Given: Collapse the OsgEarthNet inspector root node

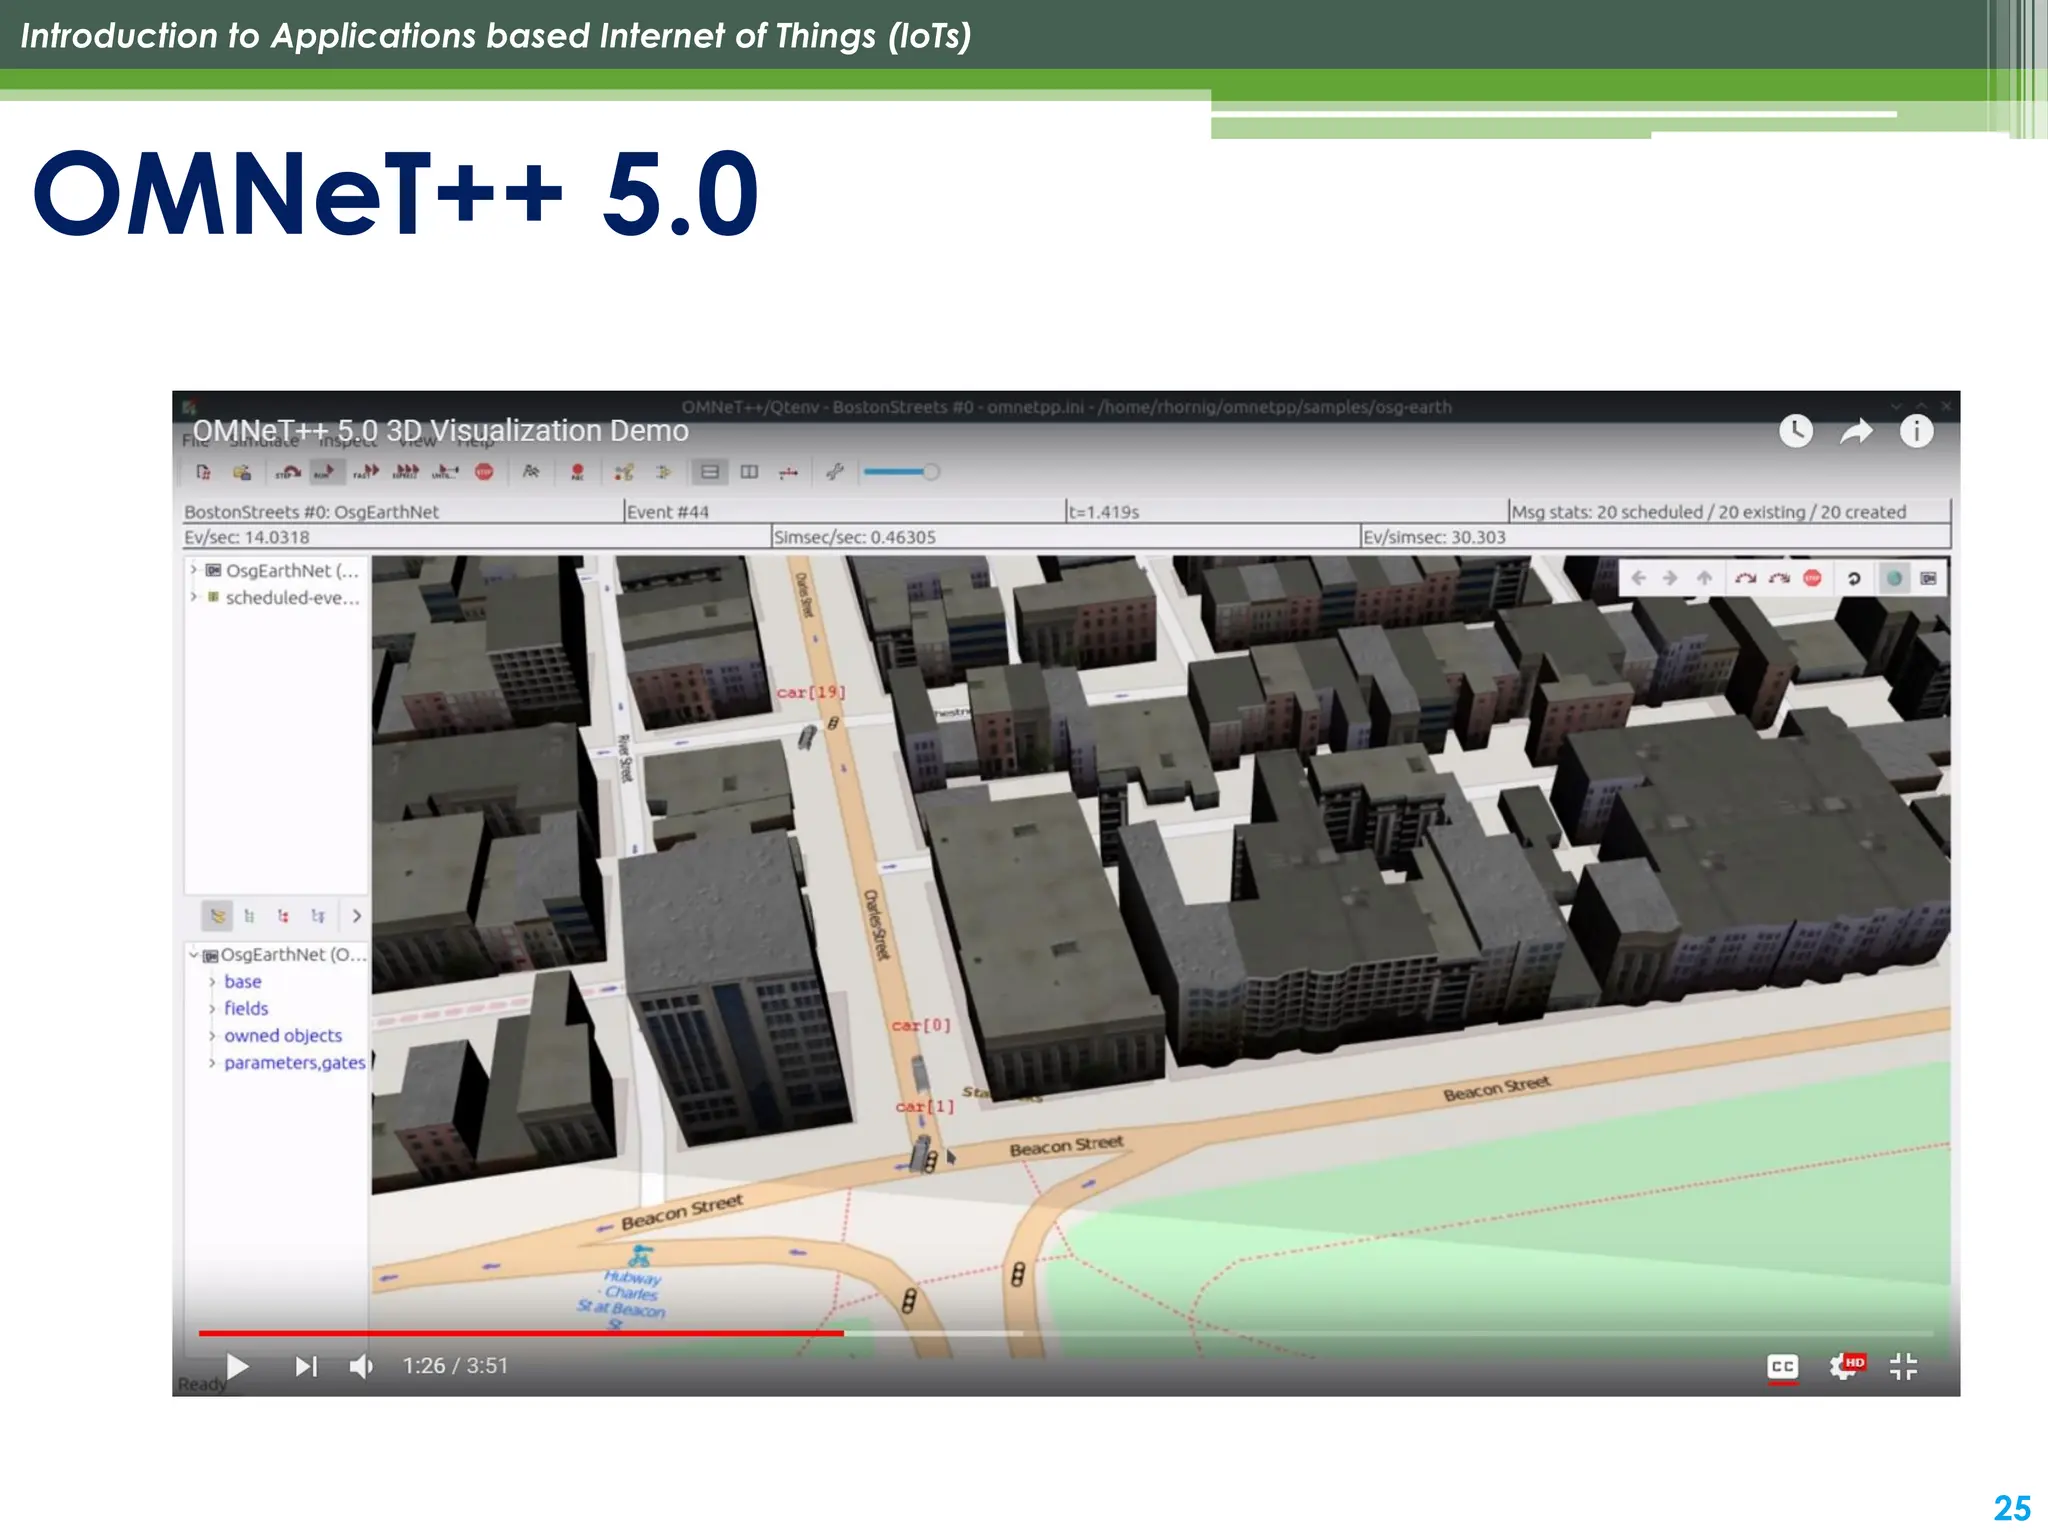Looking at the screenshot, I should (x=194, y=955).
